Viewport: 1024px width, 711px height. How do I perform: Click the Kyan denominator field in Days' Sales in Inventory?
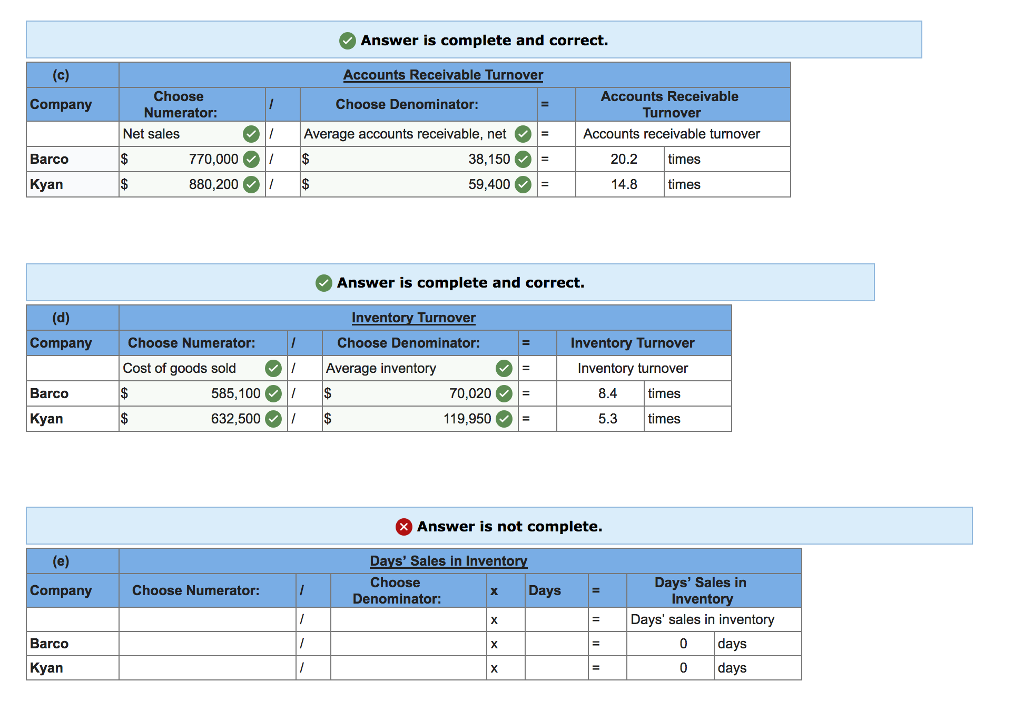(x=408, y=668)
